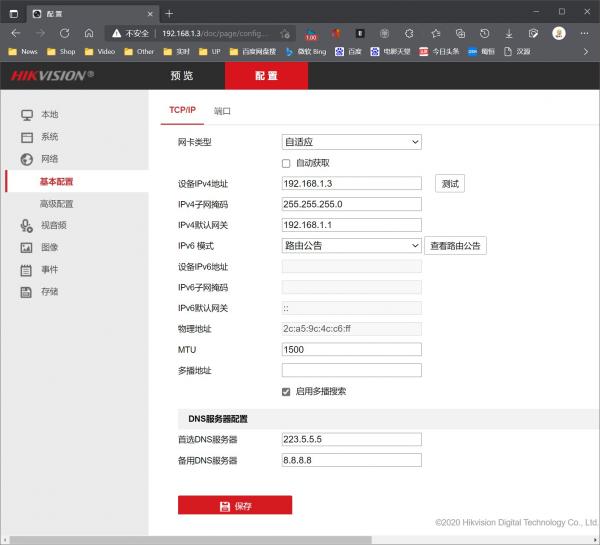Open the downloads arrow icon
Image resolution: width=600 pixels, height=545 pixels.
click(x=509, y=34)
